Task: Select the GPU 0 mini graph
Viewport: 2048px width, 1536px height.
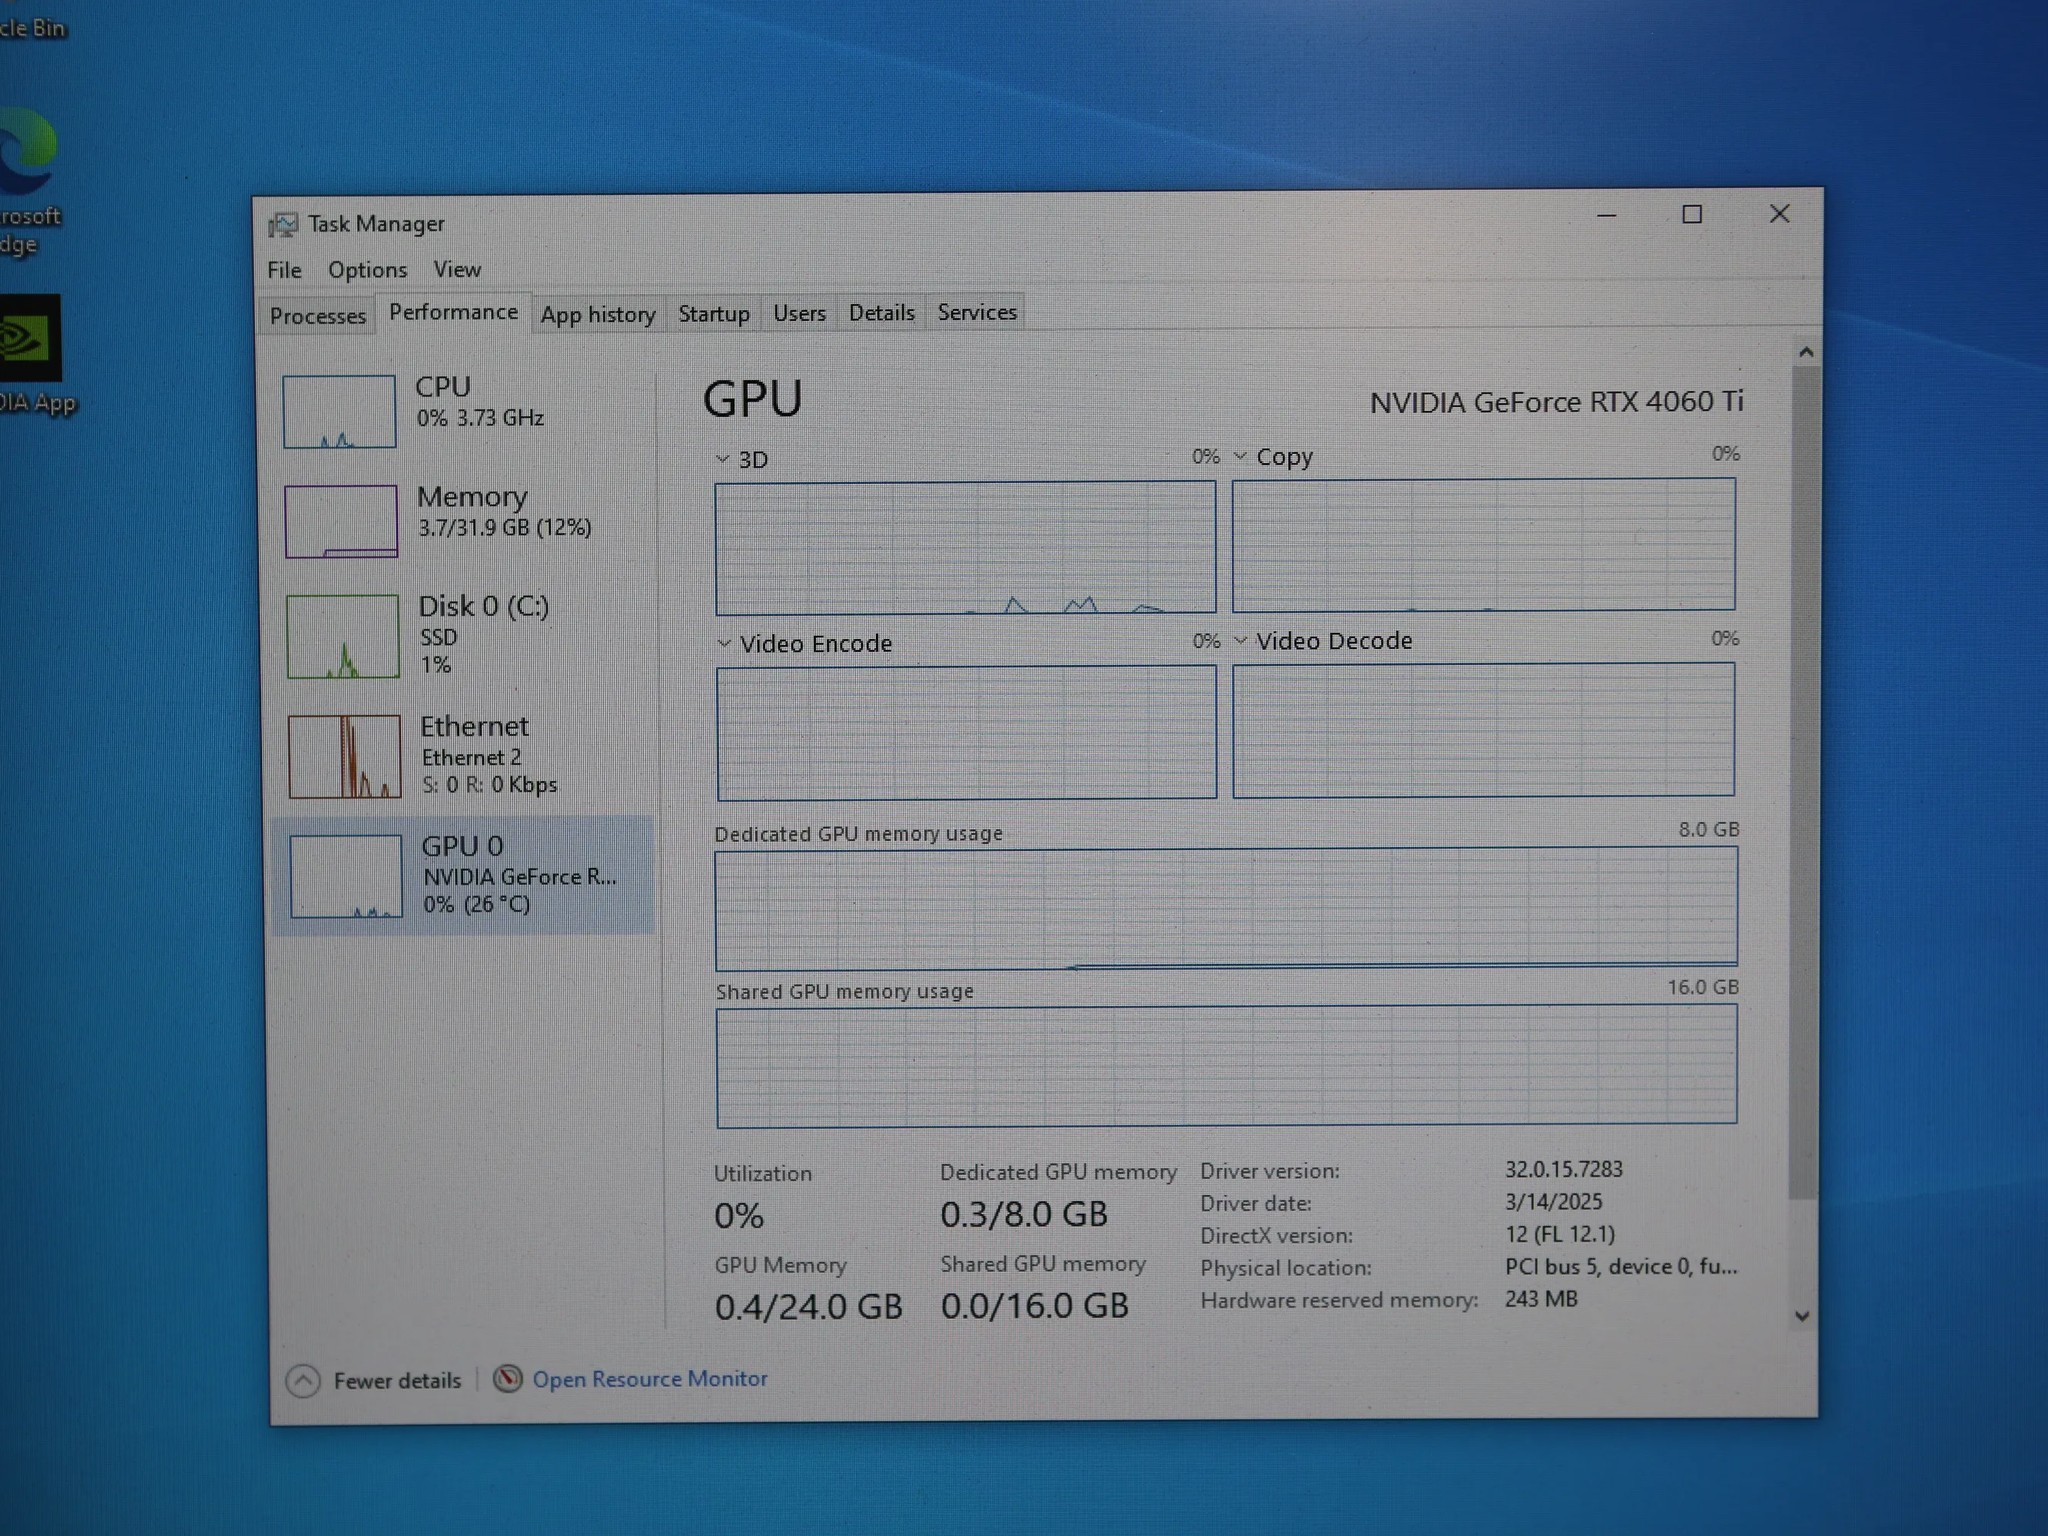Action: tap(346, 876)
